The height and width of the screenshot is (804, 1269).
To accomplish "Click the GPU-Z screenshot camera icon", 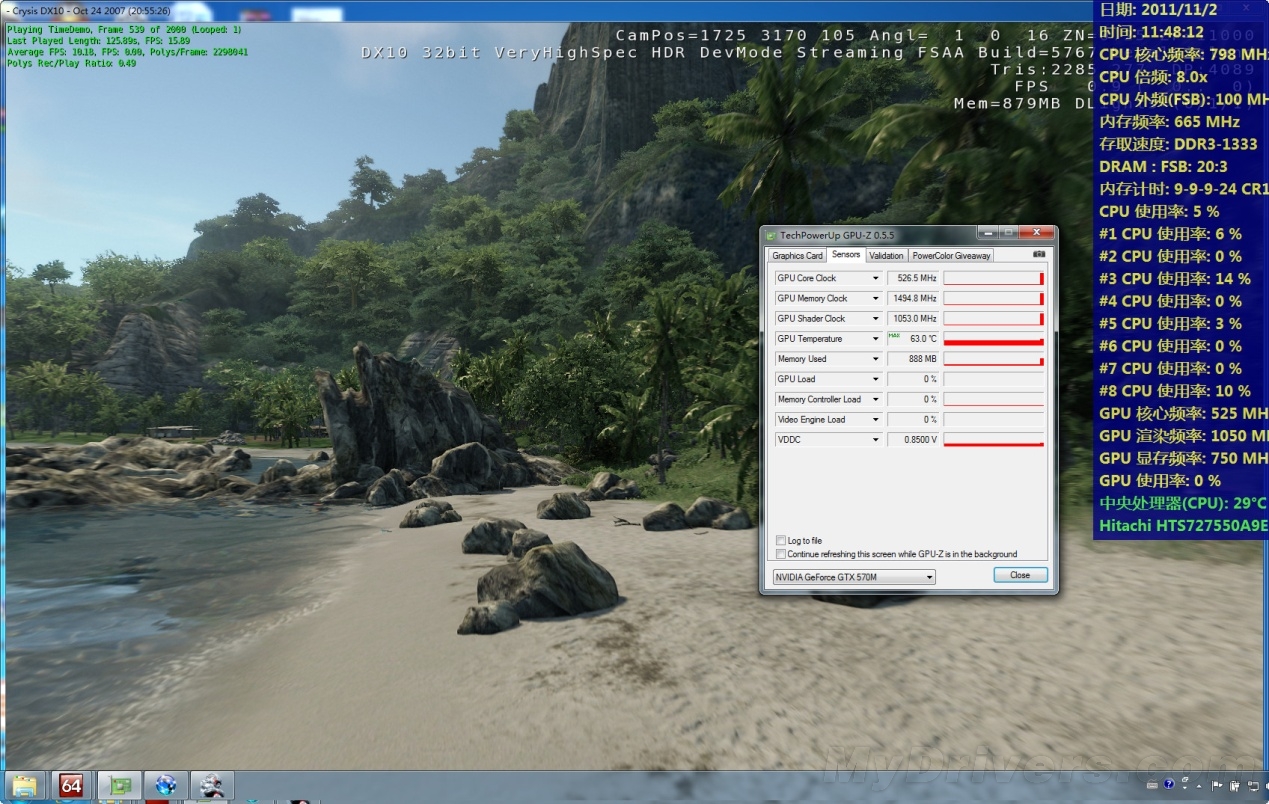I will pos(1039,255).
